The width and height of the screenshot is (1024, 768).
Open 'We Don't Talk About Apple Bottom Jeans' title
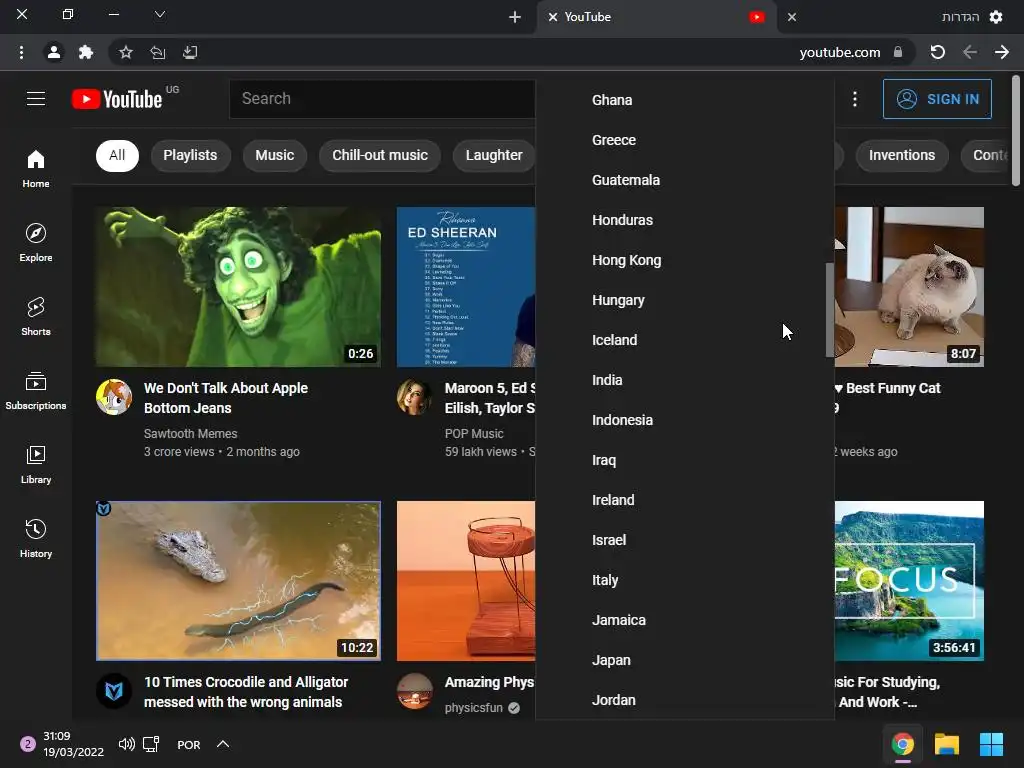pos(226,398)
